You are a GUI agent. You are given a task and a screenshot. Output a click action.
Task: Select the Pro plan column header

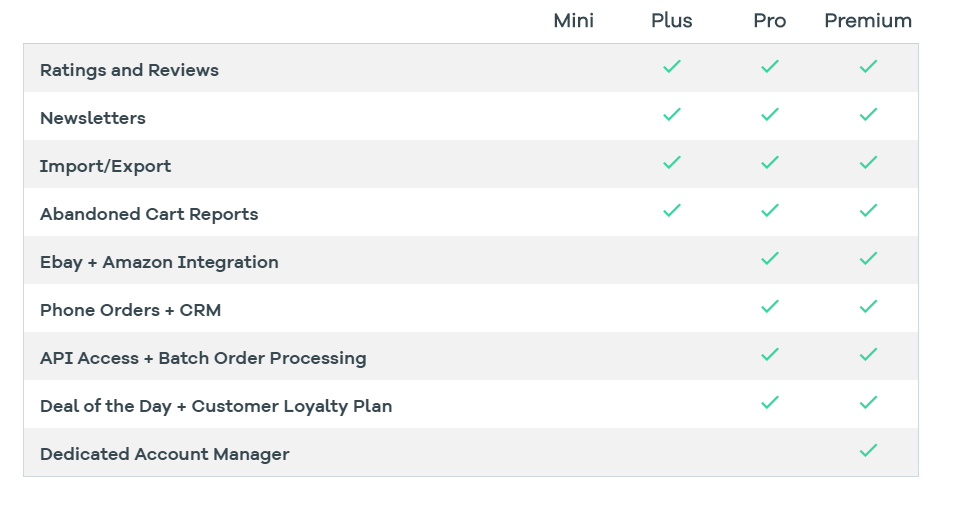tap(770, 21)
